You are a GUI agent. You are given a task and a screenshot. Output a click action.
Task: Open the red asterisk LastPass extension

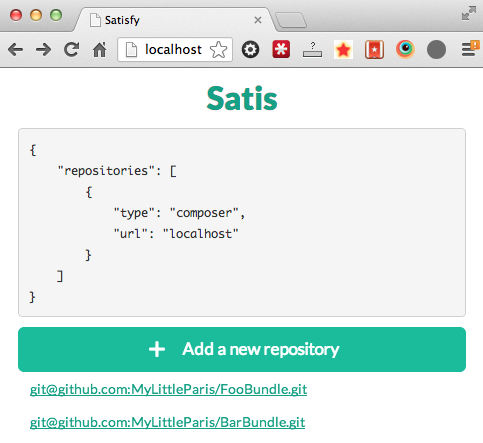281,49
